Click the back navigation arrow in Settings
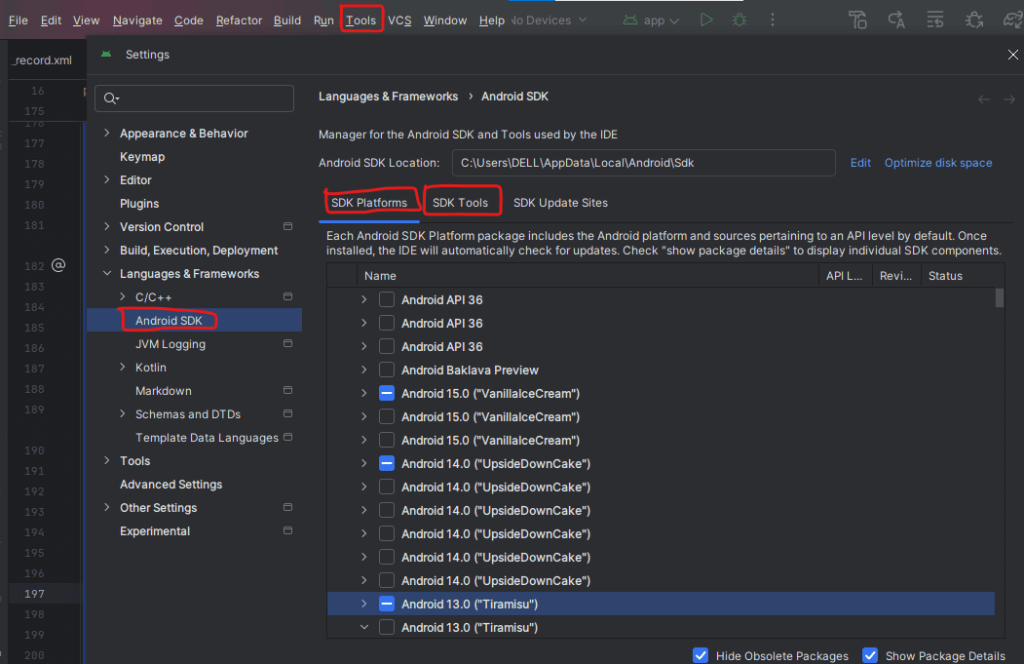 [983, 99]
